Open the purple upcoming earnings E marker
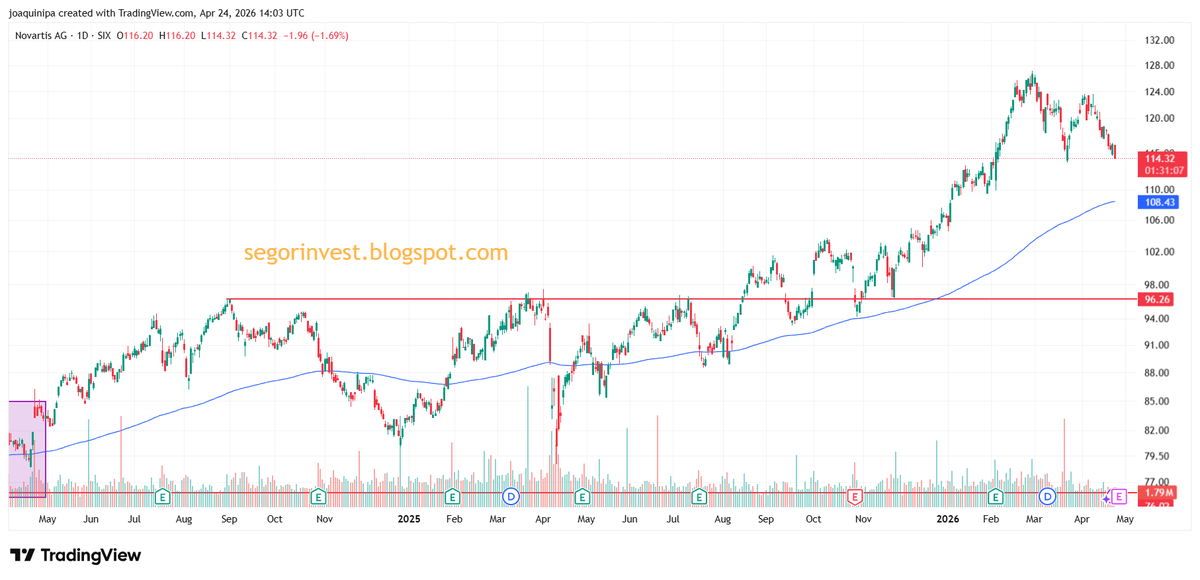This screenshot has width=1200, height=580. pyautogui.click(x=1119, y=496)
